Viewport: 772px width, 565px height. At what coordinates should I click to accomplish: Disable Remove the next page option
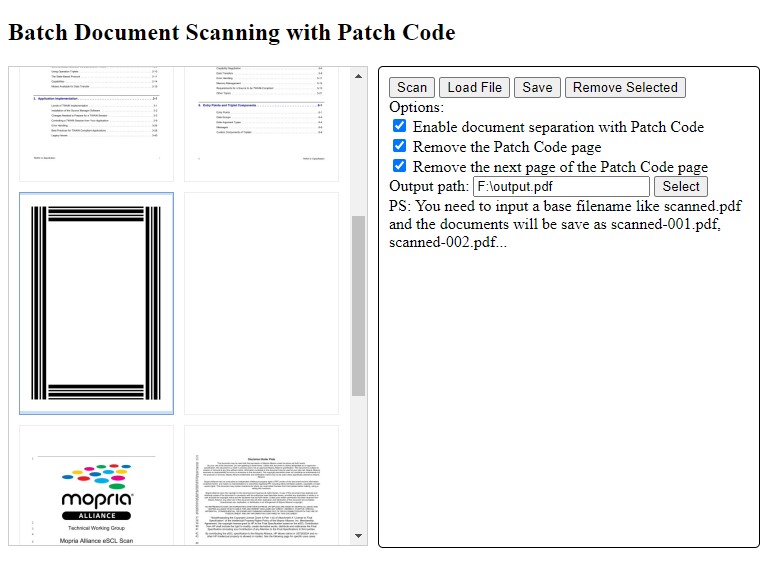tap(400, 166)
